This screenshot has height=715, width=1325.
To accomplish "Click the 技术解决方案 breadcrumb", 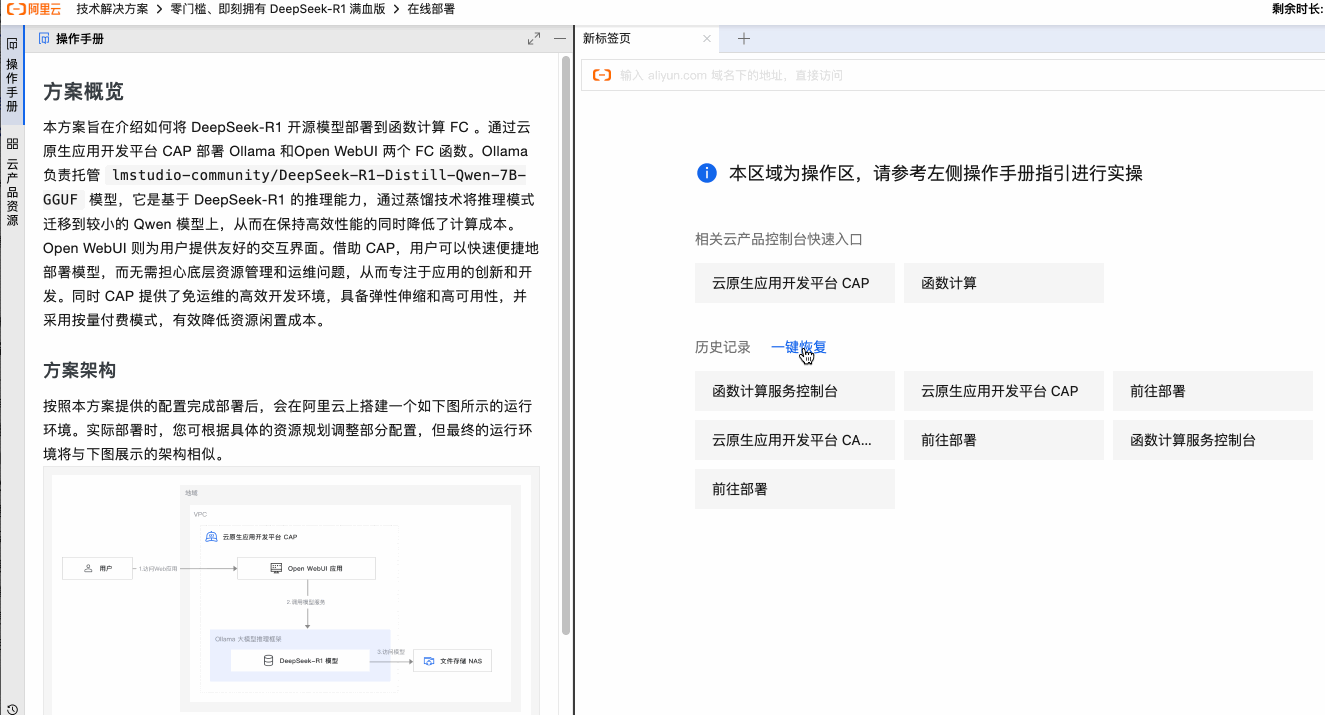I will pyautogui.click(x=112, y=9).
